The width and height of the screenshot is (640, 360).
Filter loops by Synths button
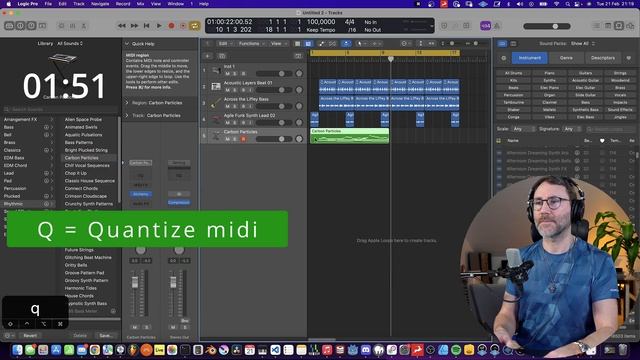click(x=549, y=80)
